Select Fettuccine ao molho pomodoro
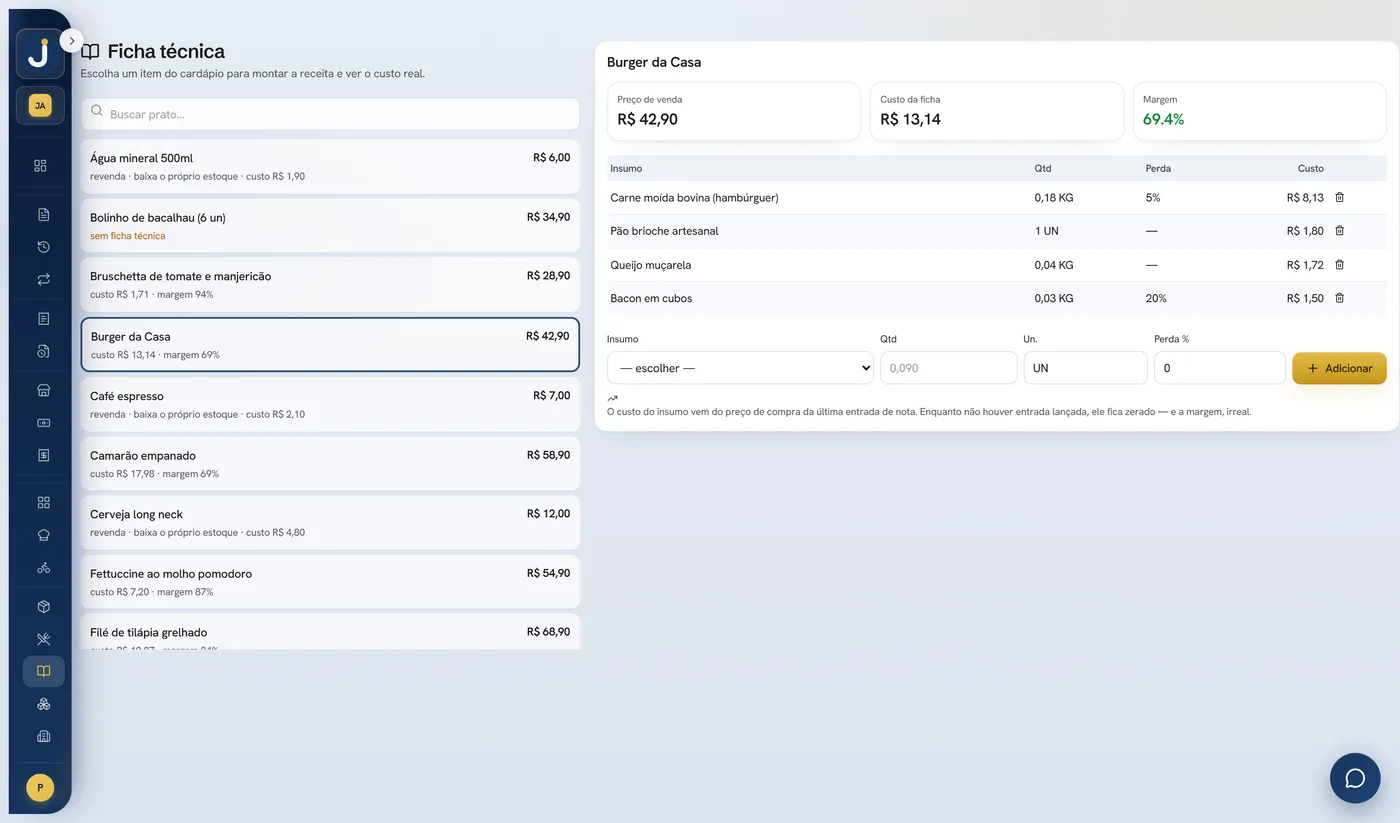 pos(330,582)
